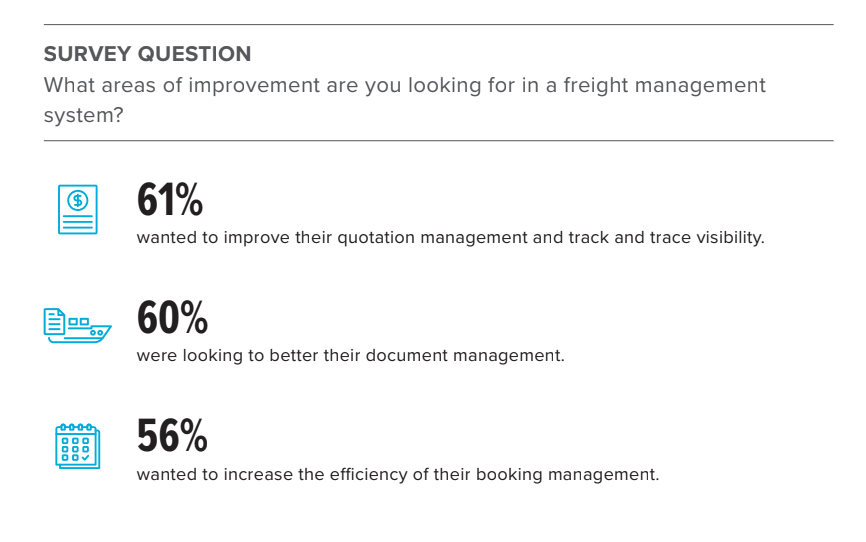Viewport: 866px width, 542px height.
Task: Click the calendar booking icon
Action: (77, 446)
